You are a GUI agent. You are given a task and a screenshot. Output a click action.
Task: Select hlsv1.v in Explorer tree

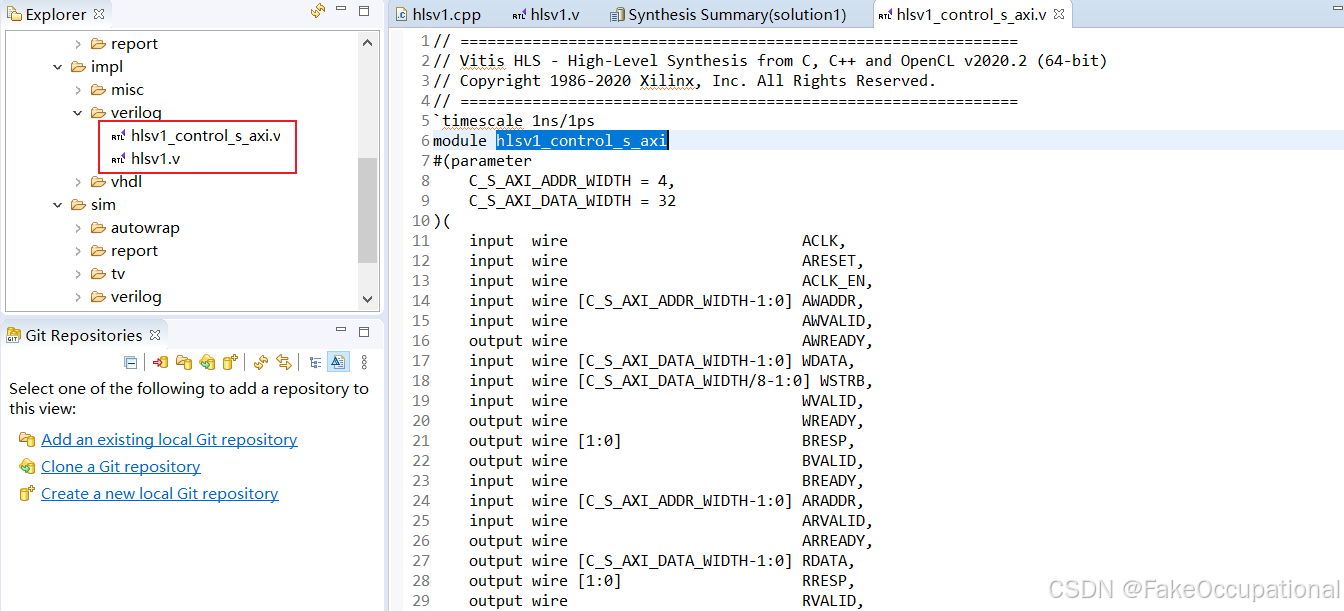pos(156,159)
